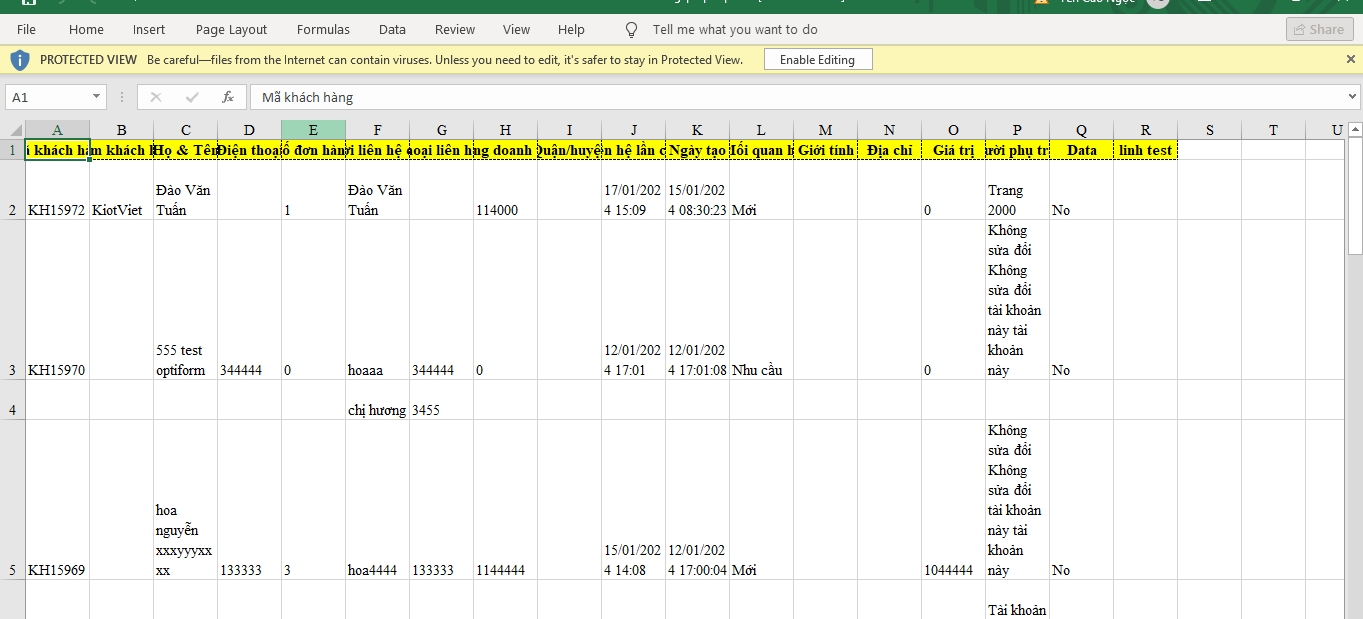This screenshot has height=619, width=1363.
Task: Select the View tab
Action: (517, 29)
